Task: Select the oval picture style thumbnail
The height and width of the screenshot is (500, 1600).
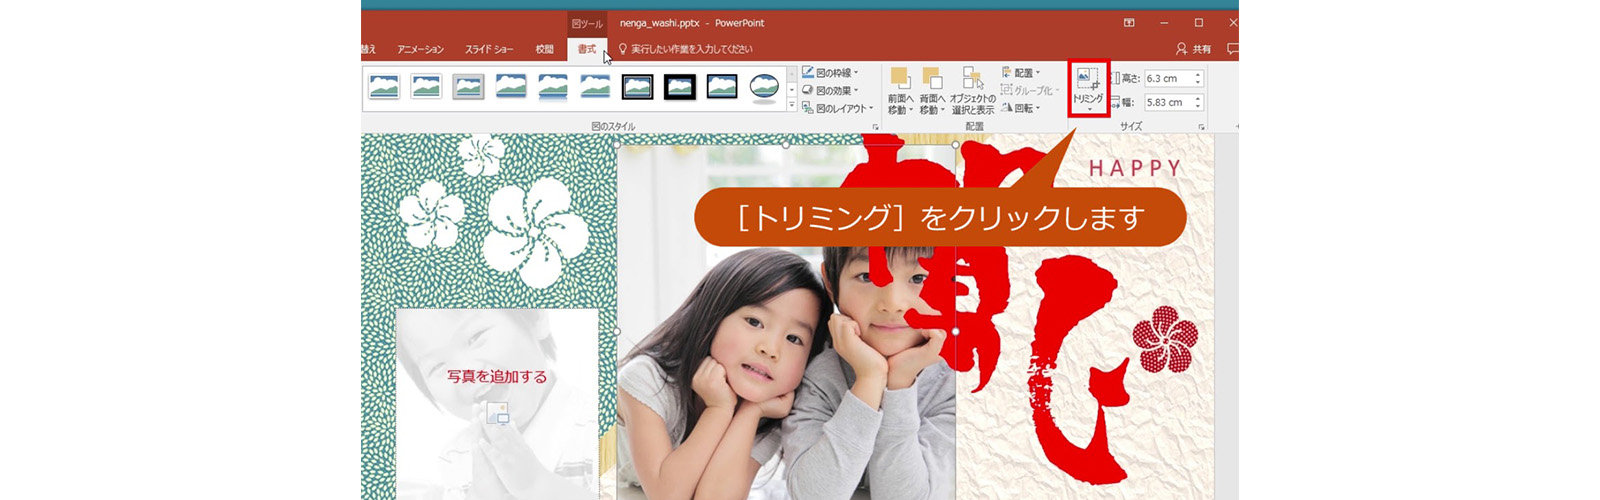Action: (765, 87)
